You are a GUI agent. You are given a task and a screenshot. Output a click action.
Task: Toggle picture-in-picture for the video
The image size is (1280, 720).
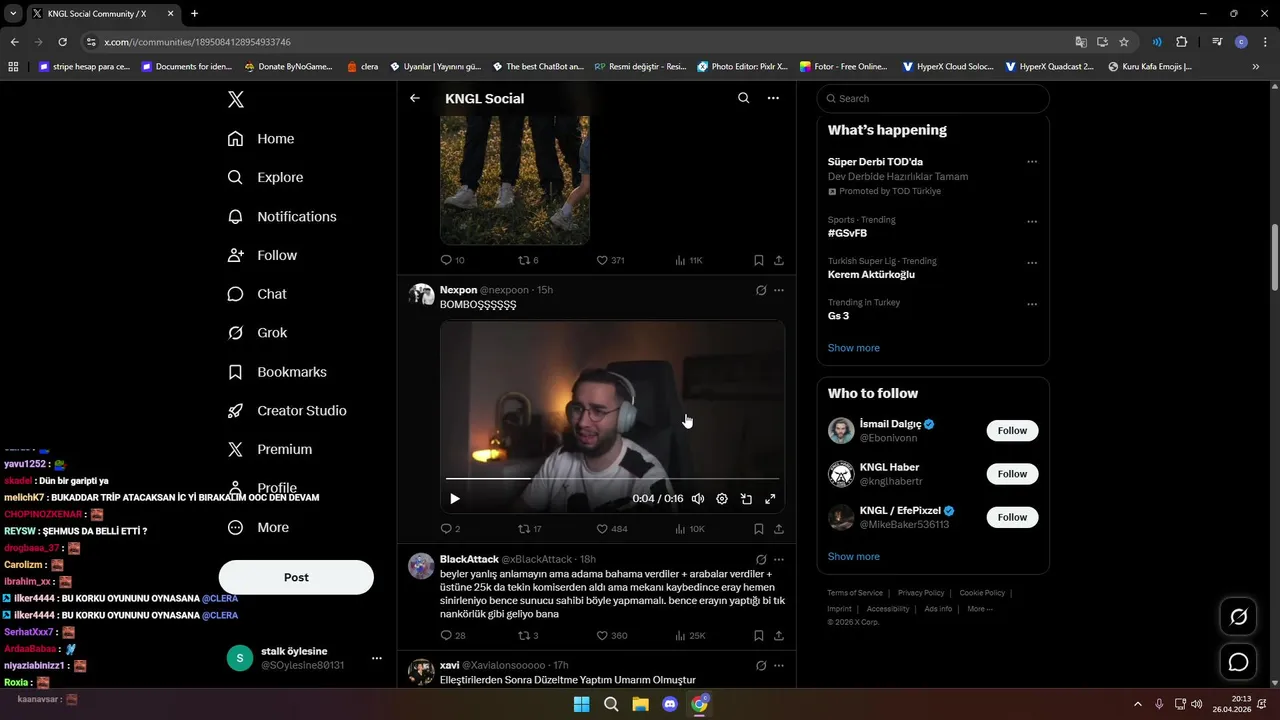[746, 499]
